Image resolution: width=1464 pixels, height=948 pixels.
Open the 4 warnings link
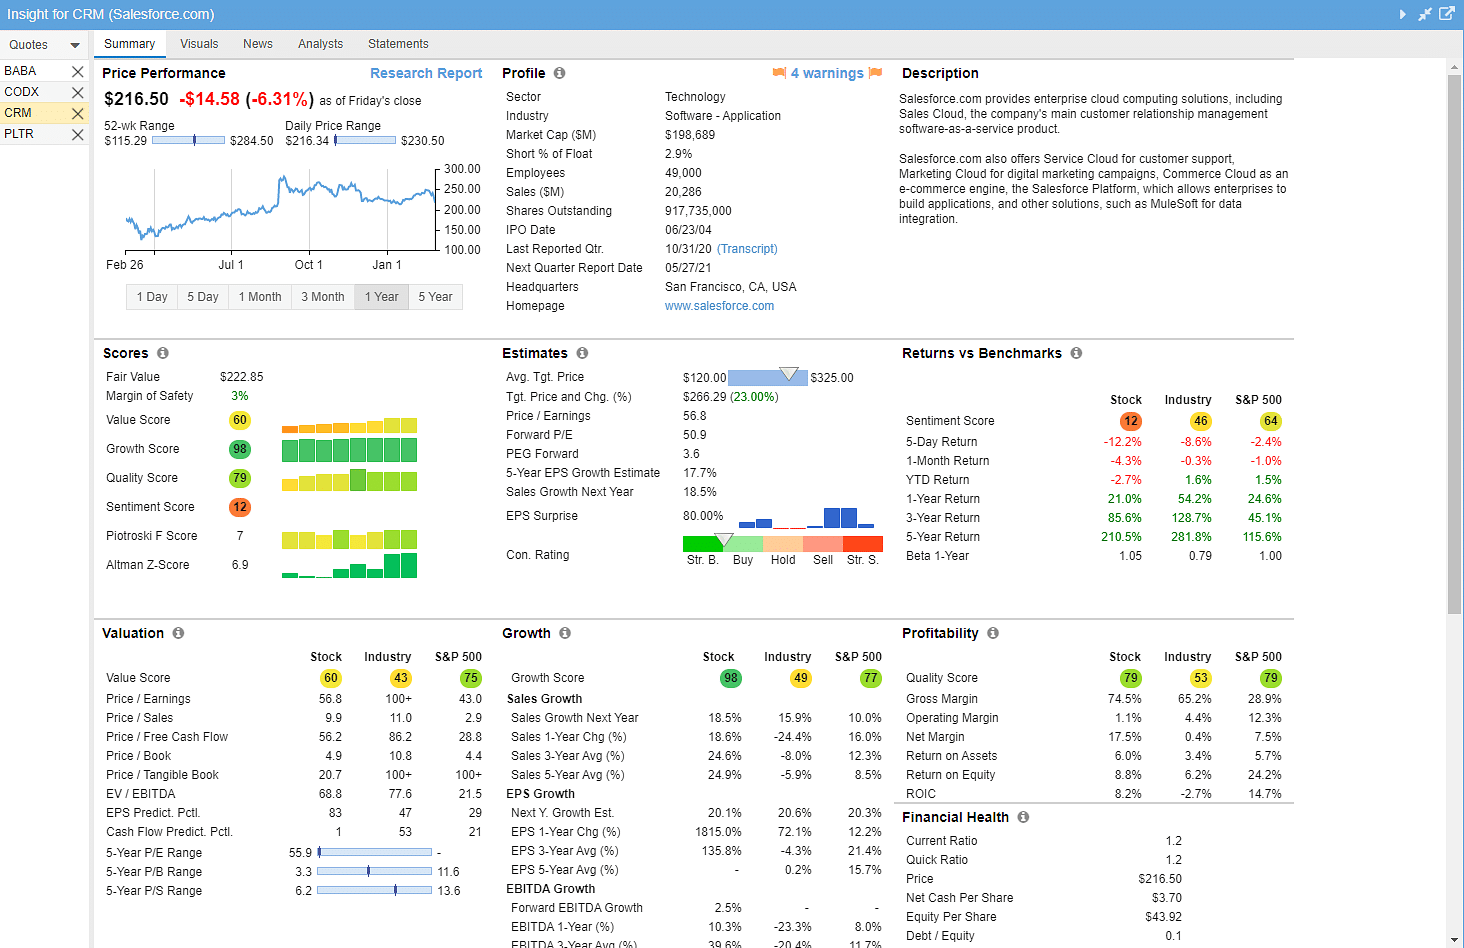[827, 73]
